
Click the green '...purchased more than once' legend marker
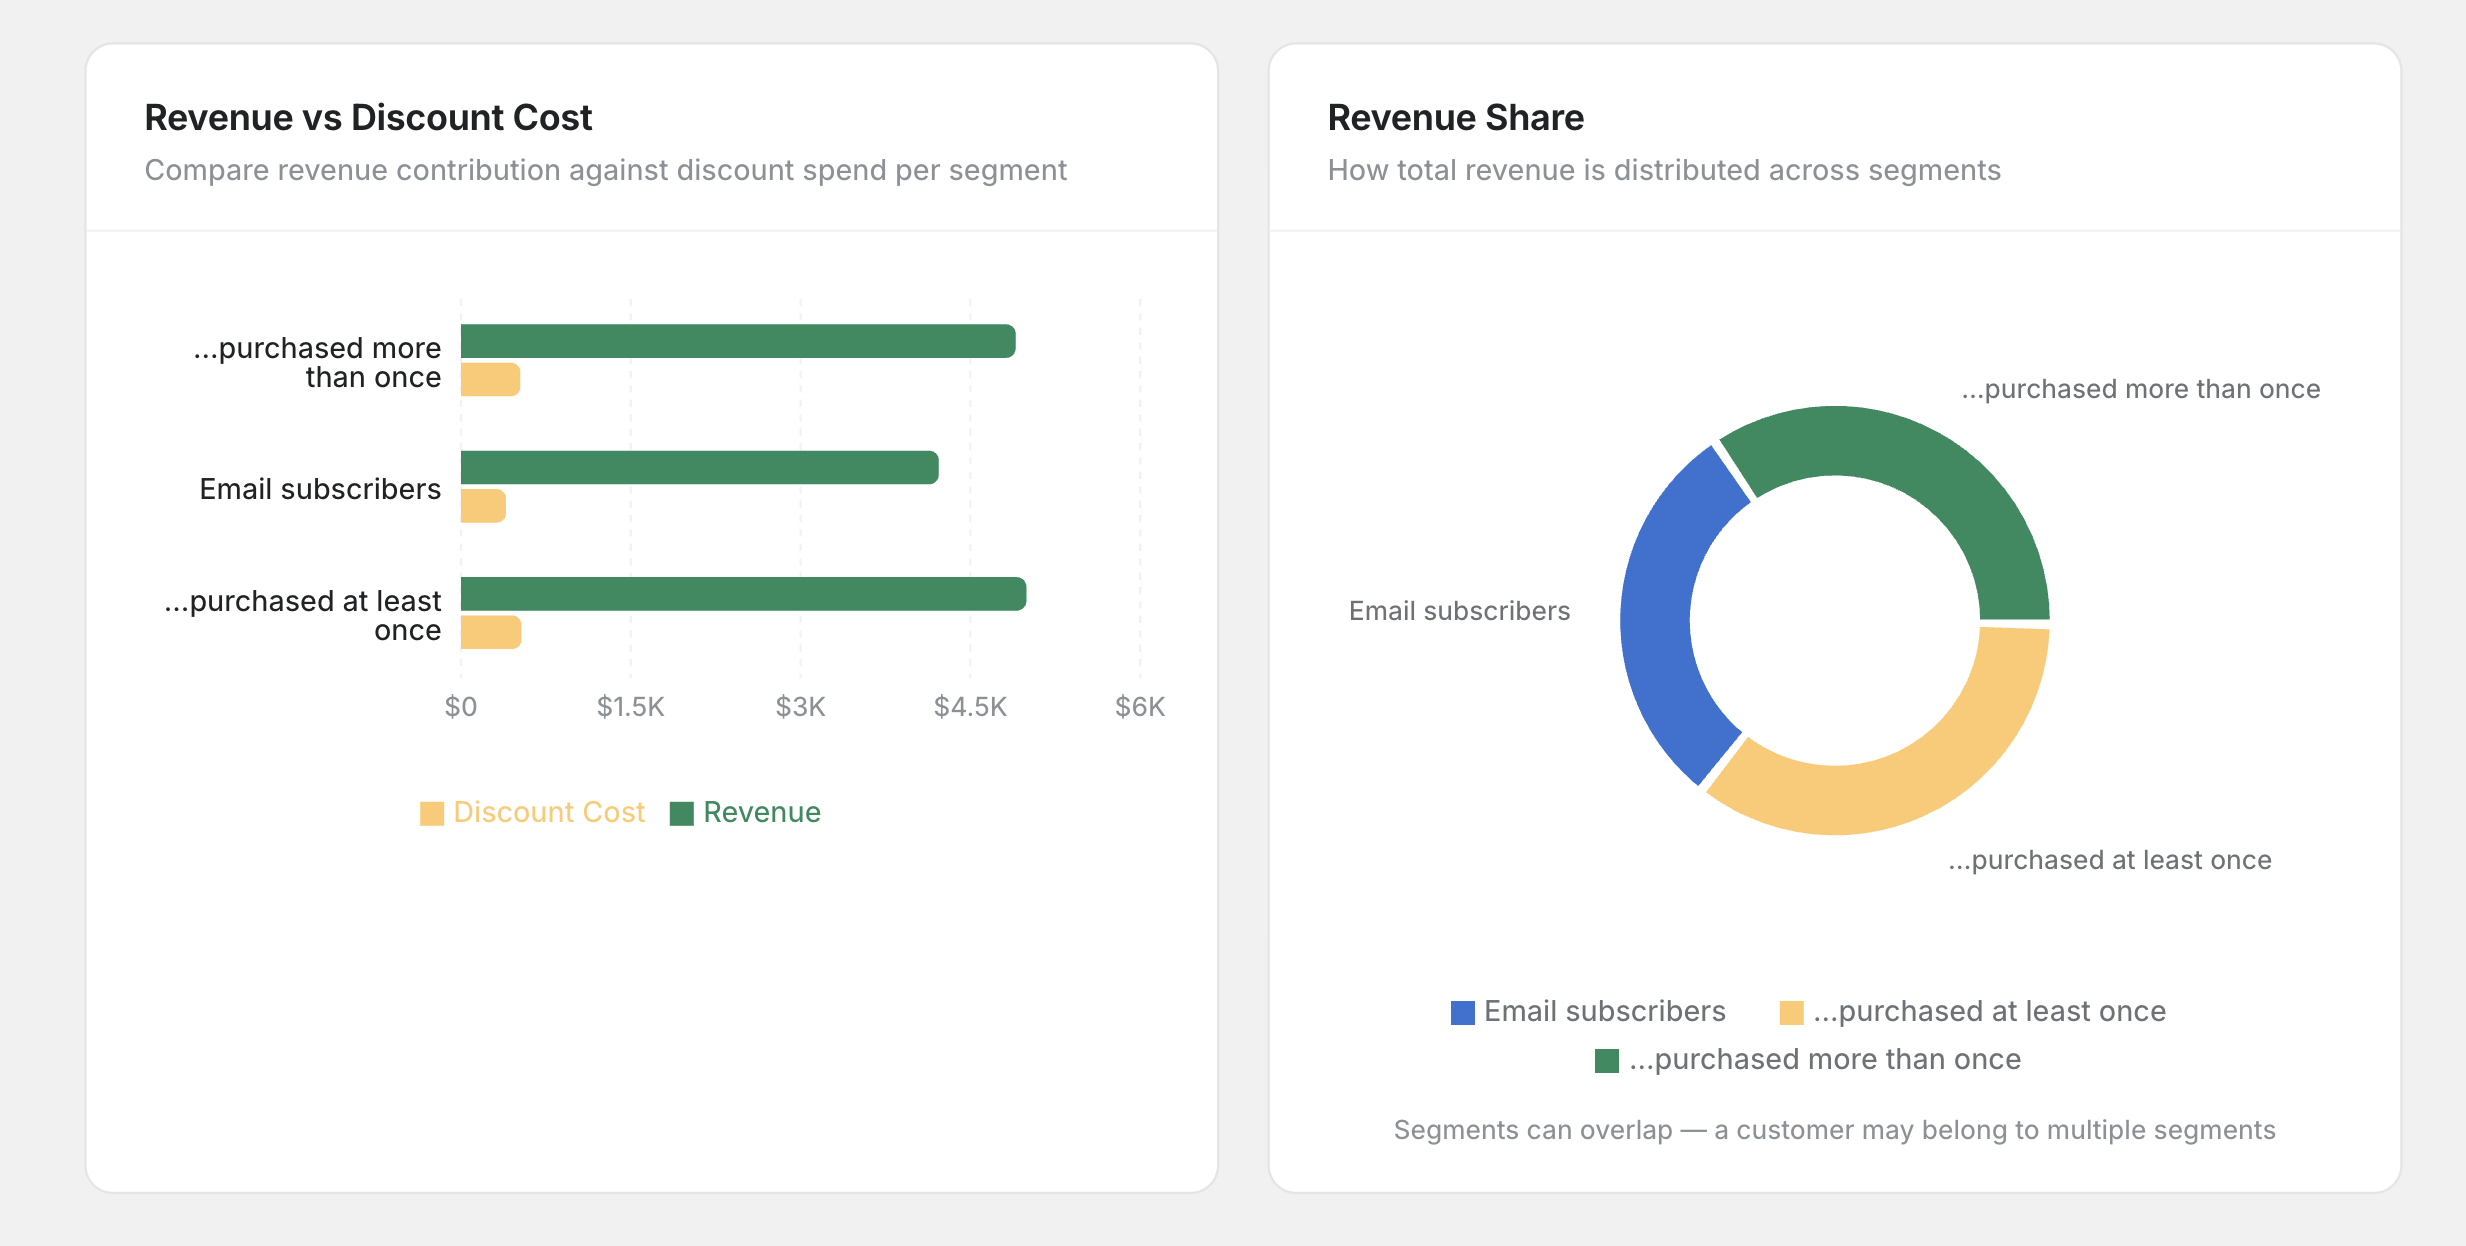tap(1608, 1059)
